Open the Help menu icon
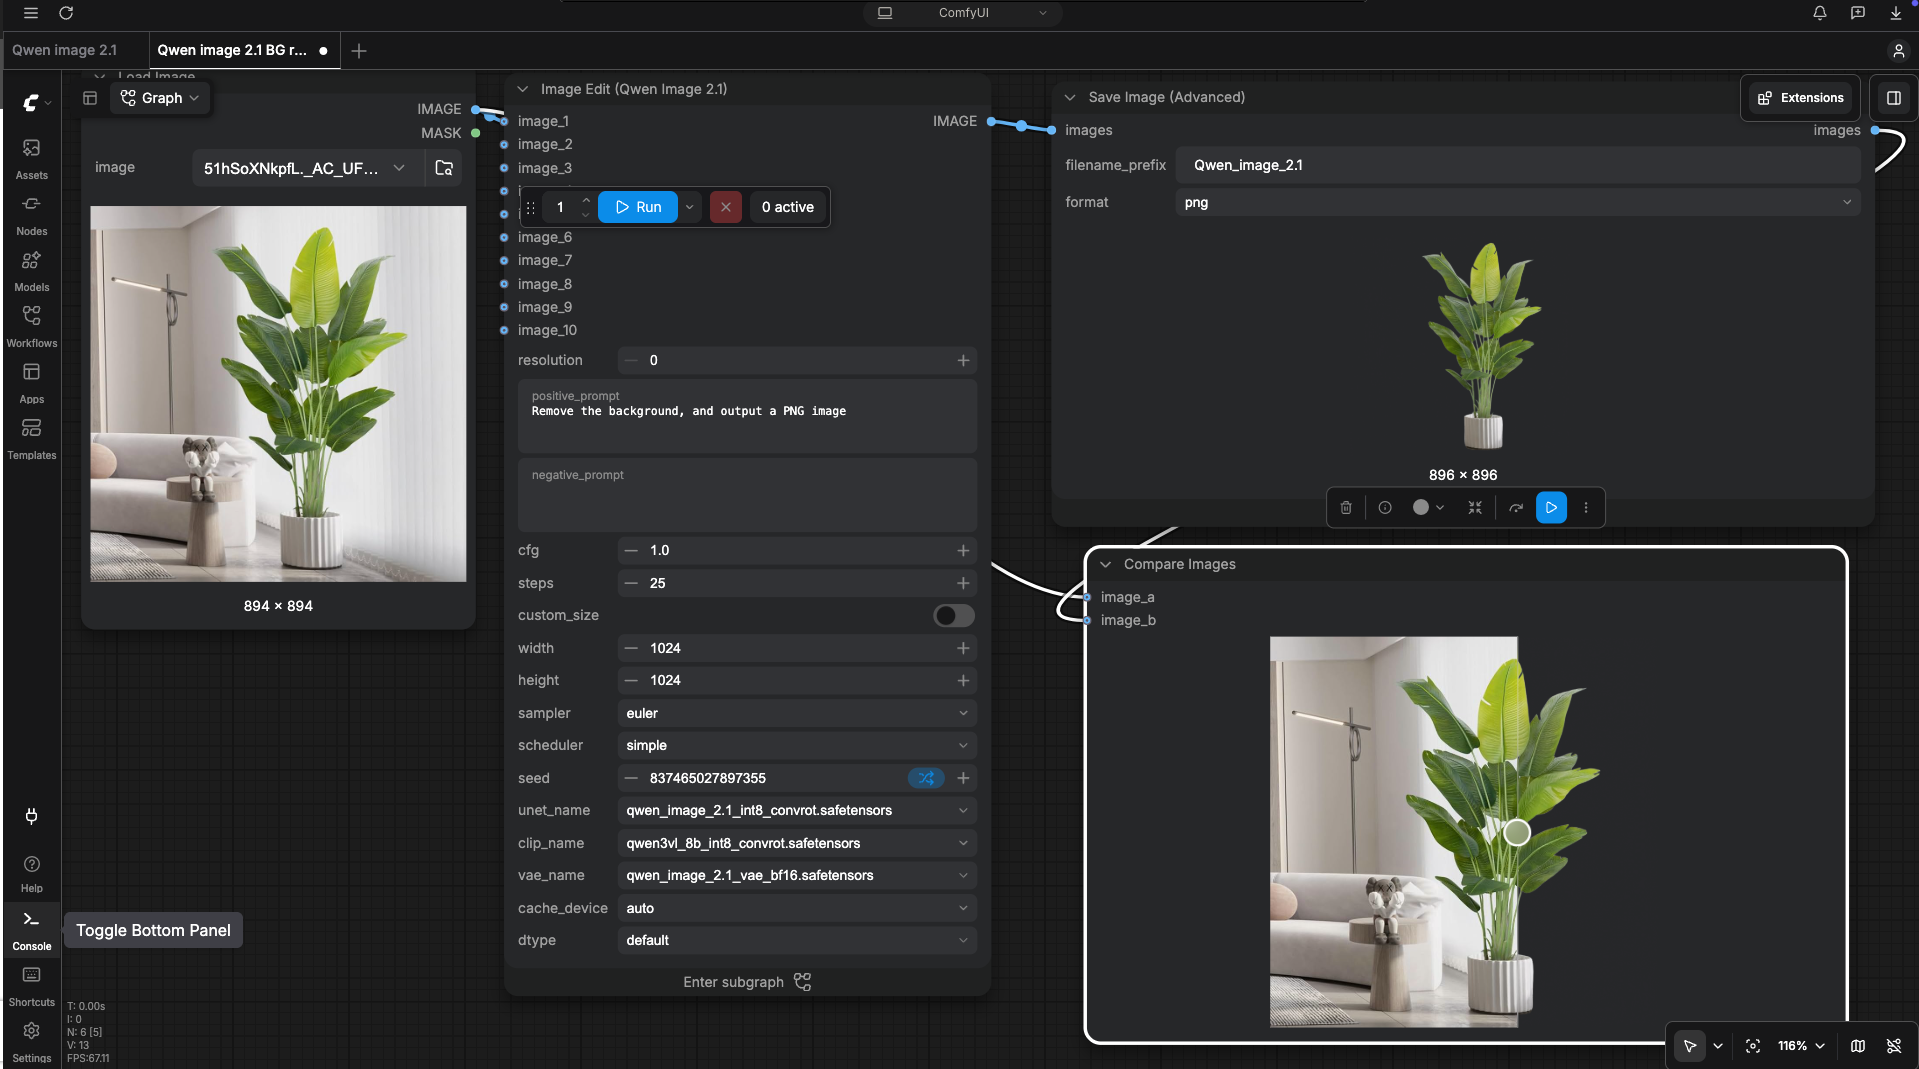The image size is (1919, 1069). pyautogui.click(x=31, y=873)
